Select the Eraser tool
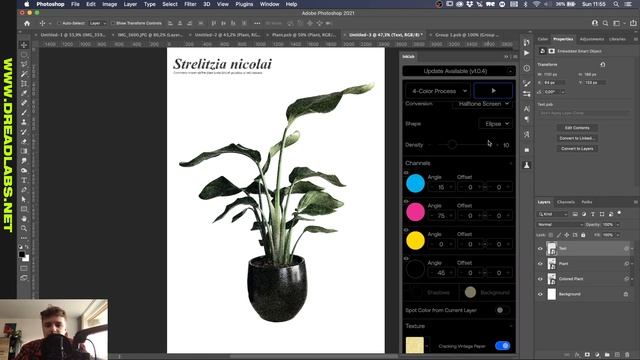Image resolution: width=640 pixels, height=360 pixels. point(24,141)
